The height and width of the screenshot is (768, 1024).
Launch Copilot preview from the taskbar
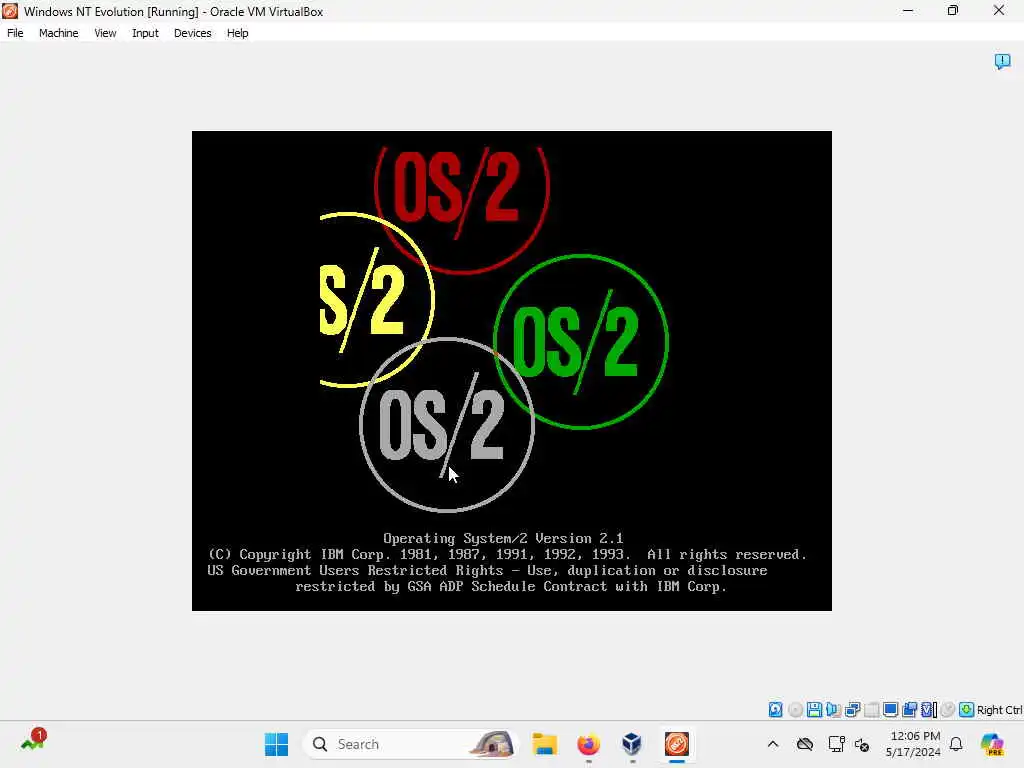pyautogui.click(x=991, y=744)
